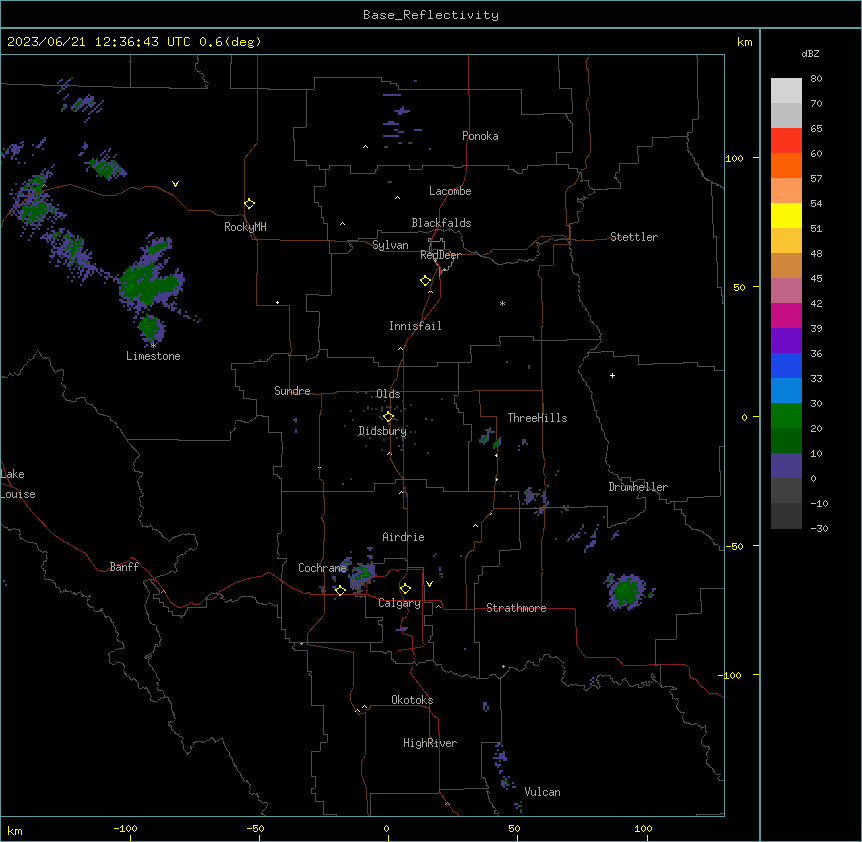The height and width of the screenshot is (842, 862).
Task: Select the yellow diamond marker below RedDeer
Action: [x=426, y=280]
